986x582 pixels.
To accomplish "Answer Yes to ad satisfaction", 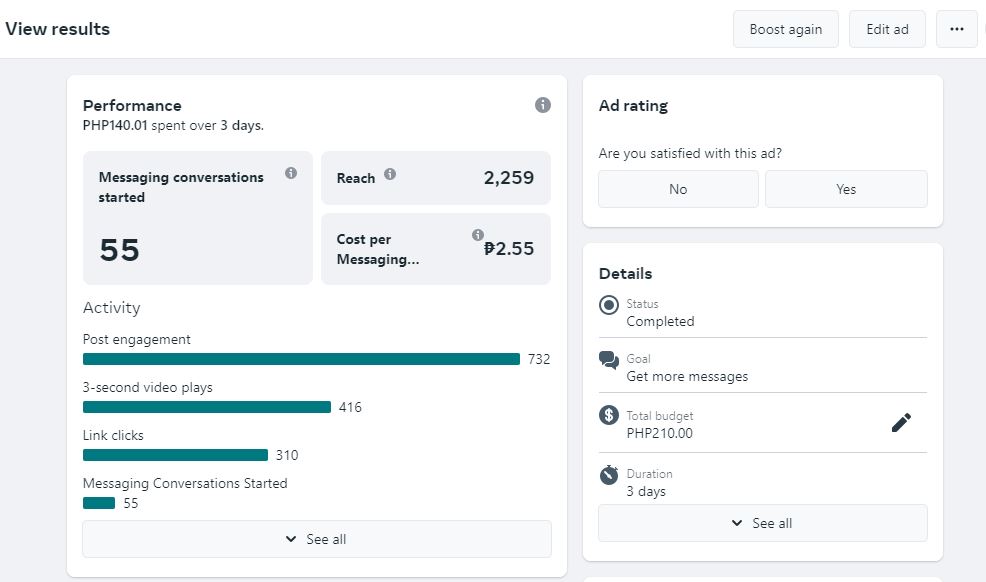I will 846,189.
